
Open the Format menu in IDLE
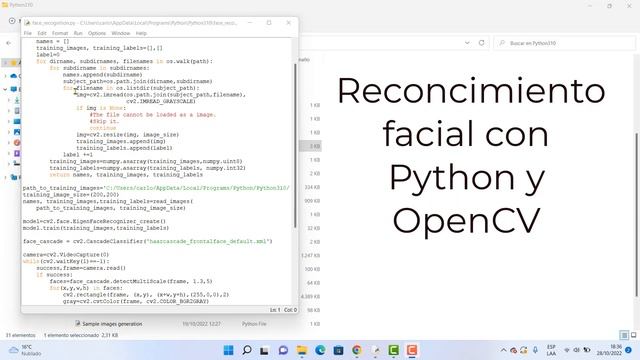[60, 33]
